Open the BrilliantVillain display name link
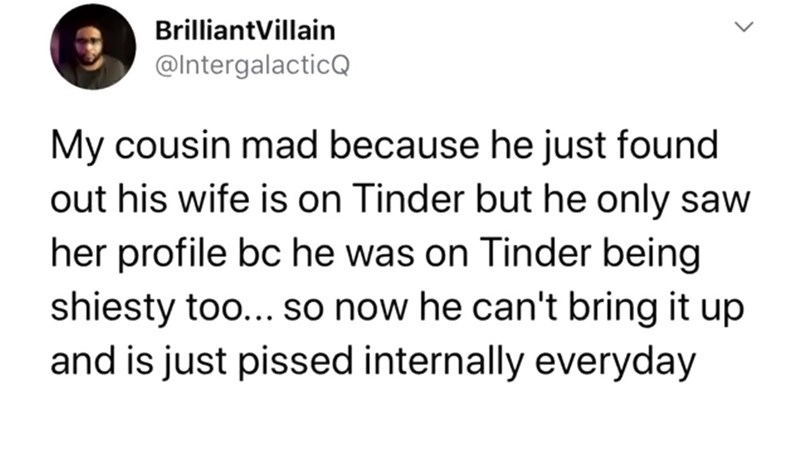The height and width of the screenshot is (453, 800). pos(247,30)
